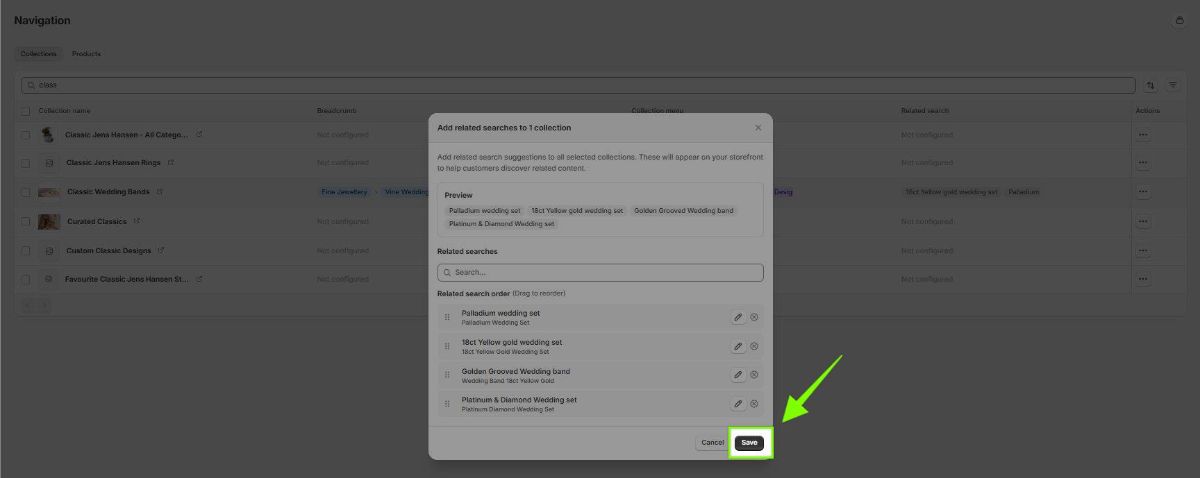Open actions menu for Classic Wedding Bands
The height and width of the screenshot is (478, 1200).
pyautogui.click(x=1143, y=192)
